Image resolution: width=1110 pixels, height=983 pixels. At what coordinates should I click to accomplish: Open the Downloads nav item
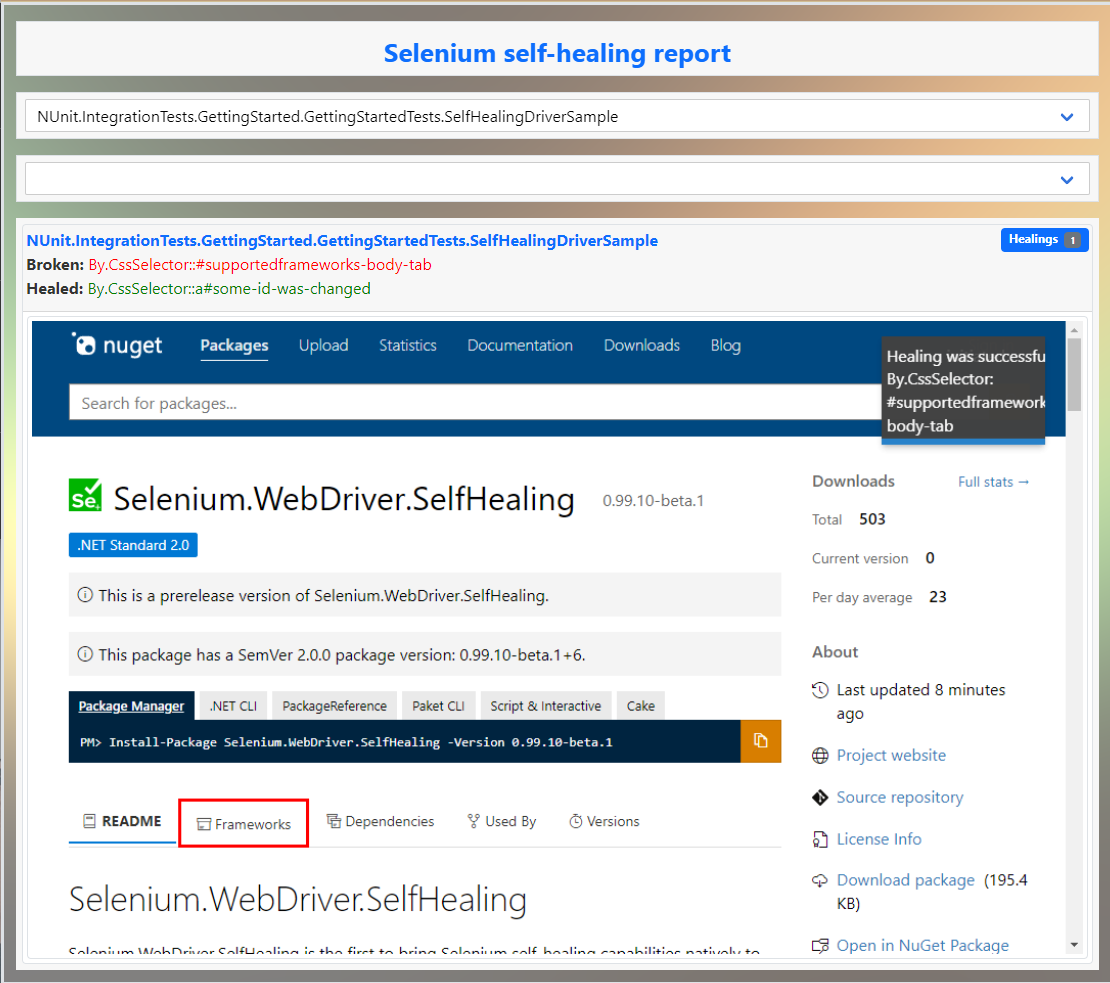pyautogui.click(x=641, y=345)
